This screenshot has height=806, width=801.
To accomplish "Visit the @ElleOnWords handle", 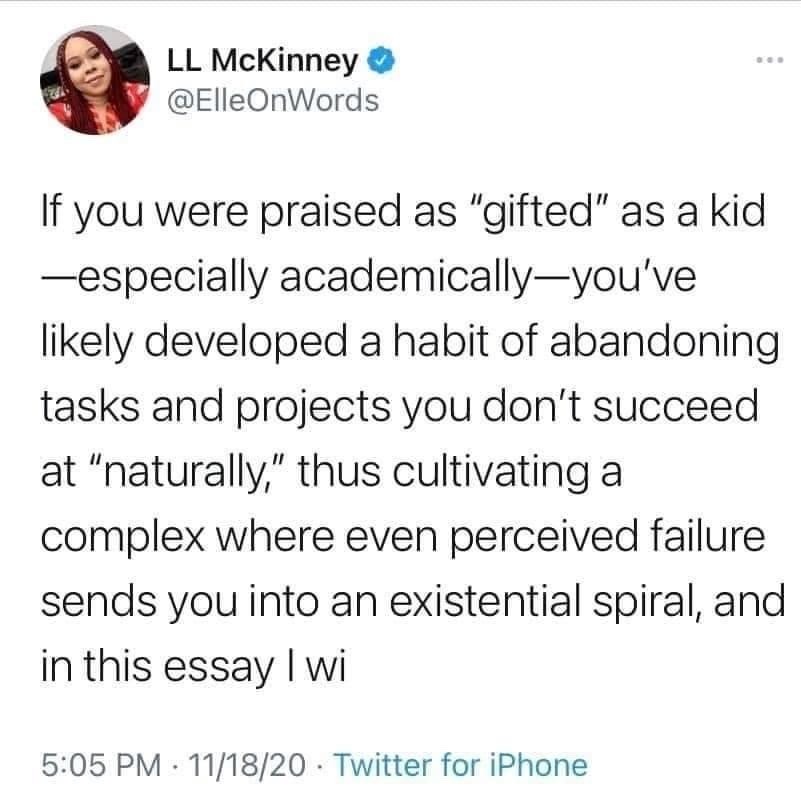I will (x=273, y=101).
